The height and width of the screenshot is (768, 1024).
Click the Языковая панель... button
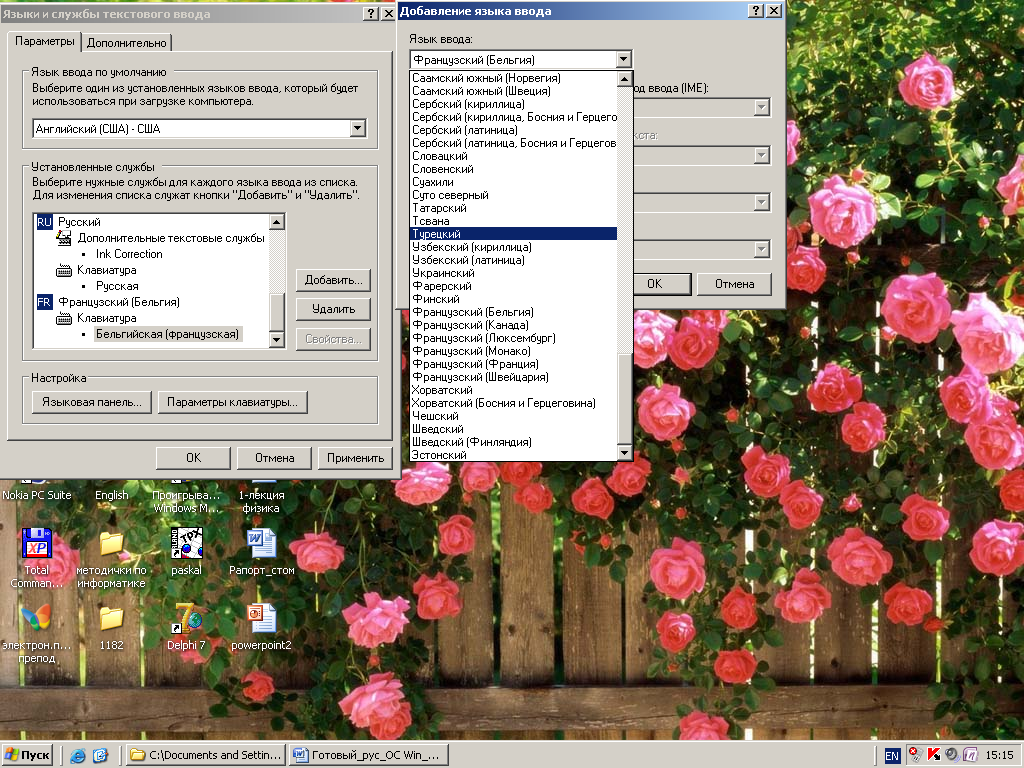pyautogui.click(x=91, y=402)
